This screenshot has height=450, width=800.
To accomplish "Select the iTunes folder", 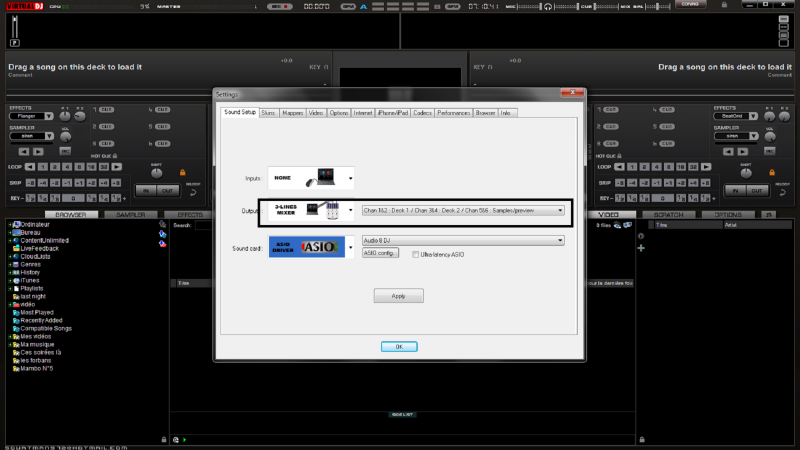I will [x=30, y=281].
